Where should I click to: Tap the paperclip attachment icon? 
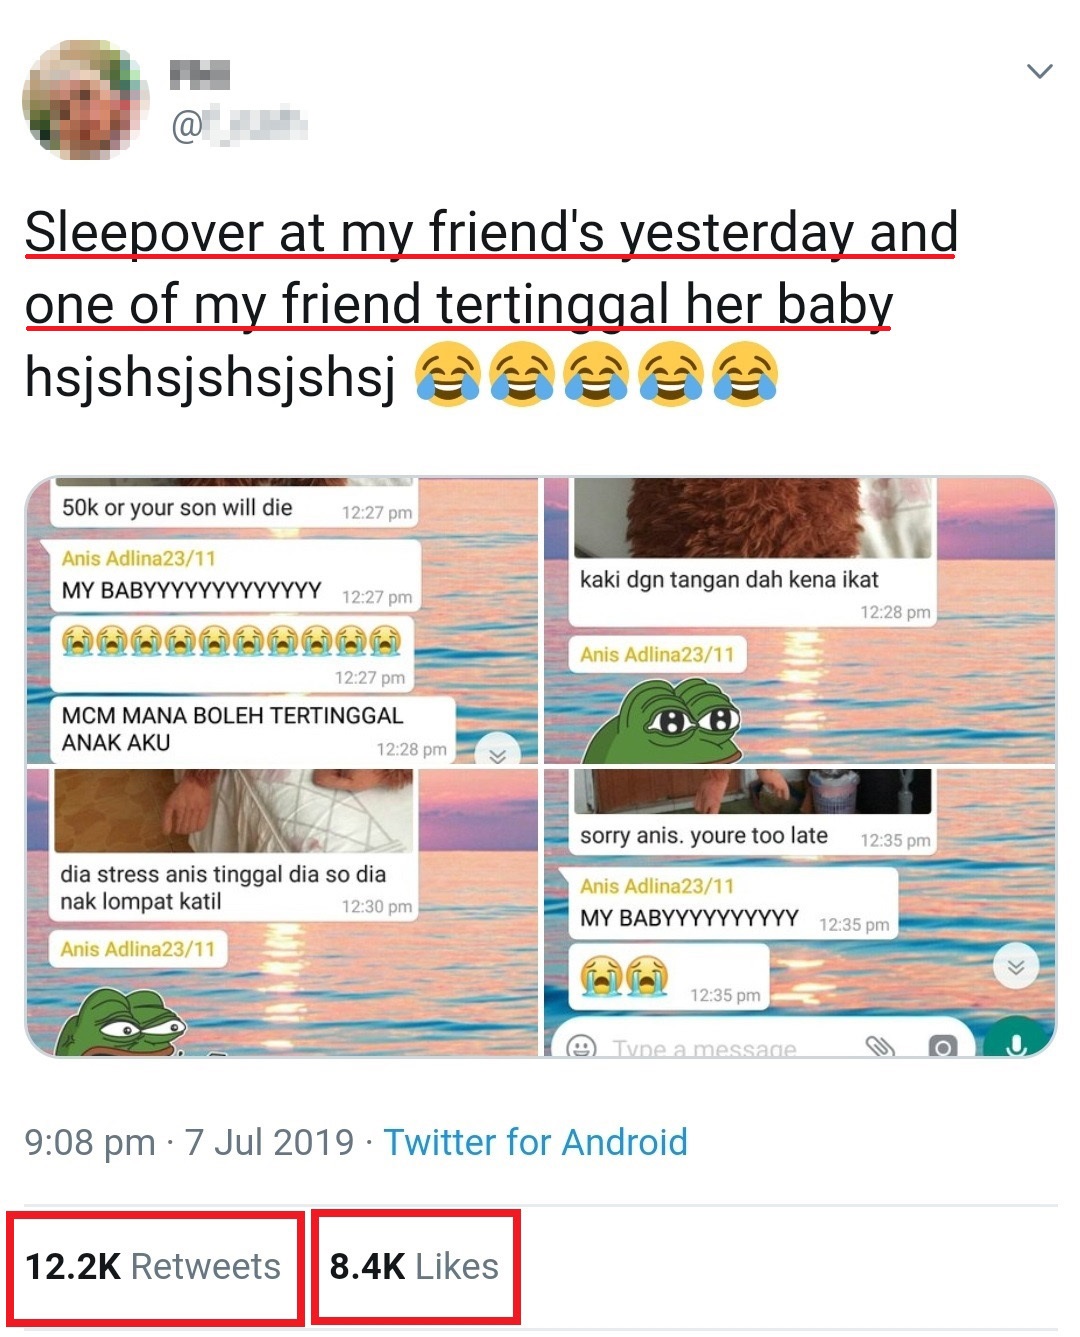coord(879,1046)
